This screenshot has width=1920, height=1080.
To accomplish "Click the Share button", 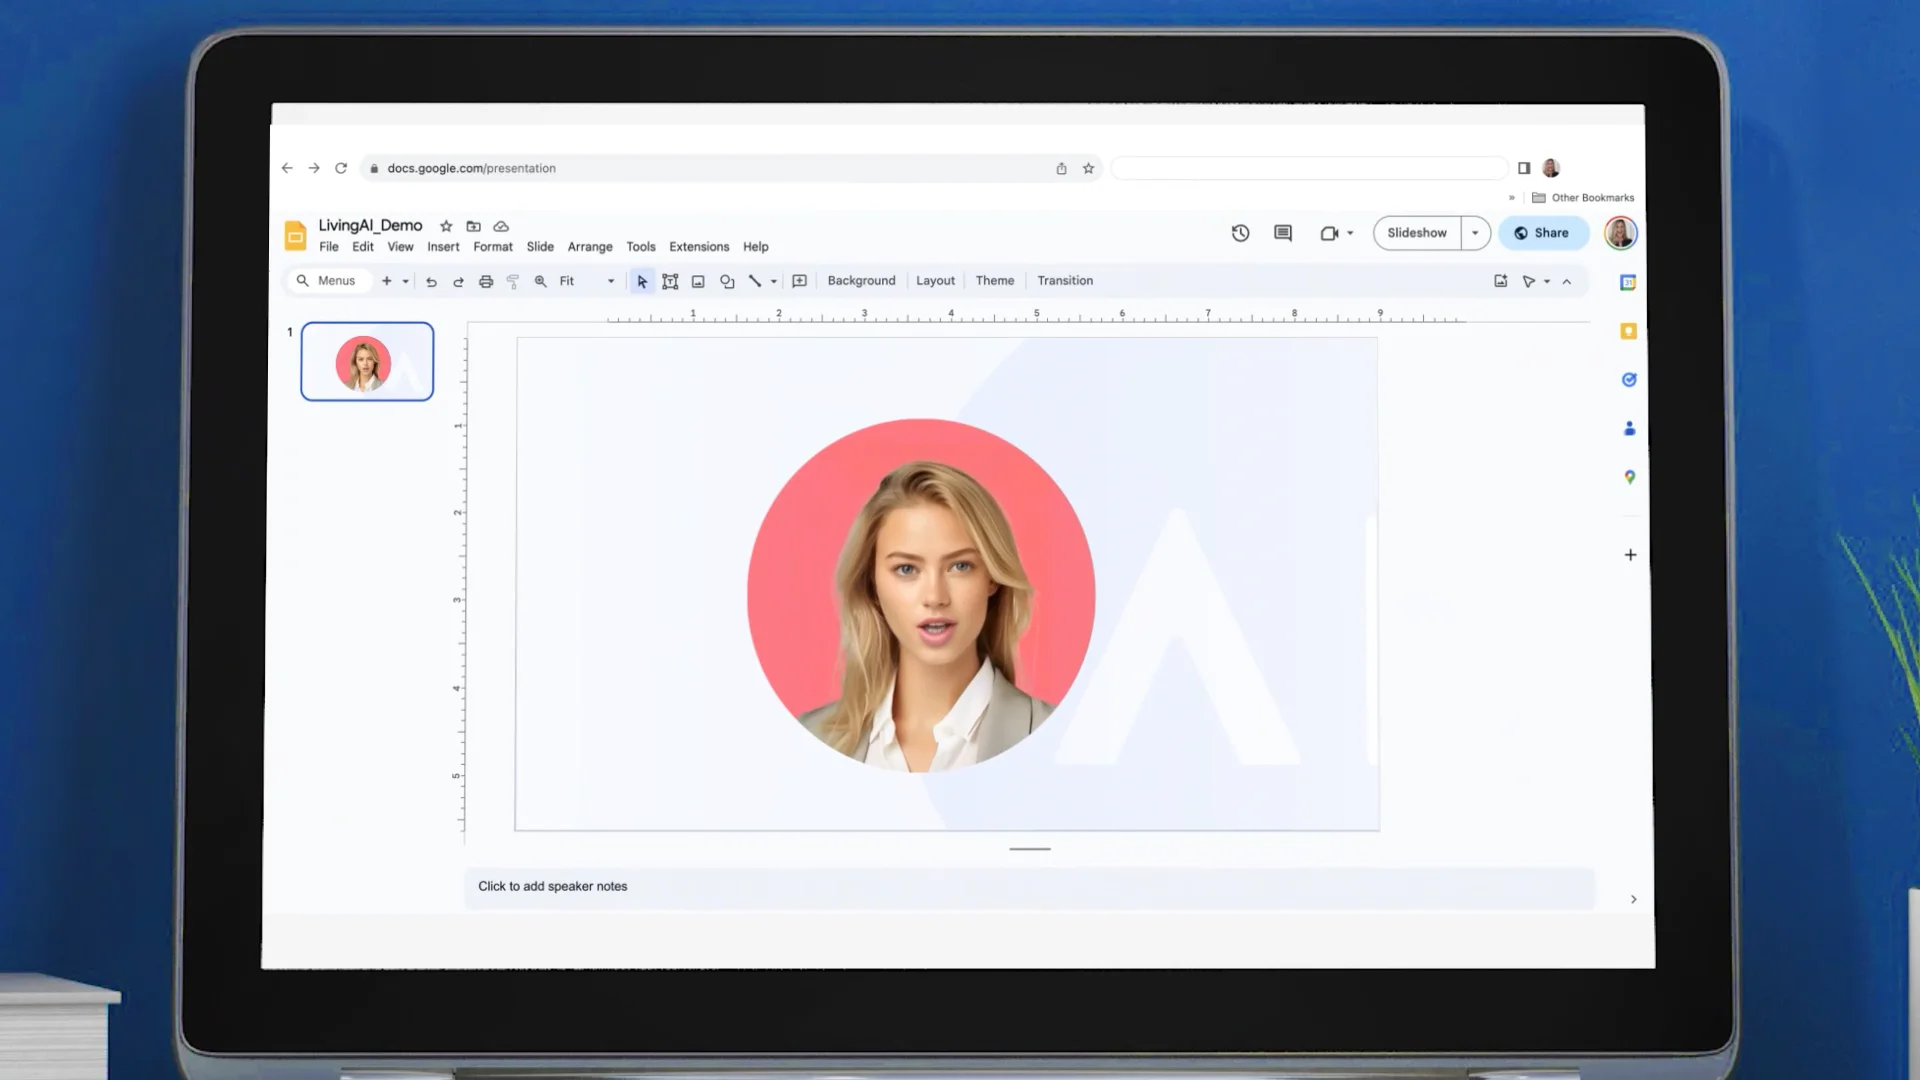I will [1543, 233].
